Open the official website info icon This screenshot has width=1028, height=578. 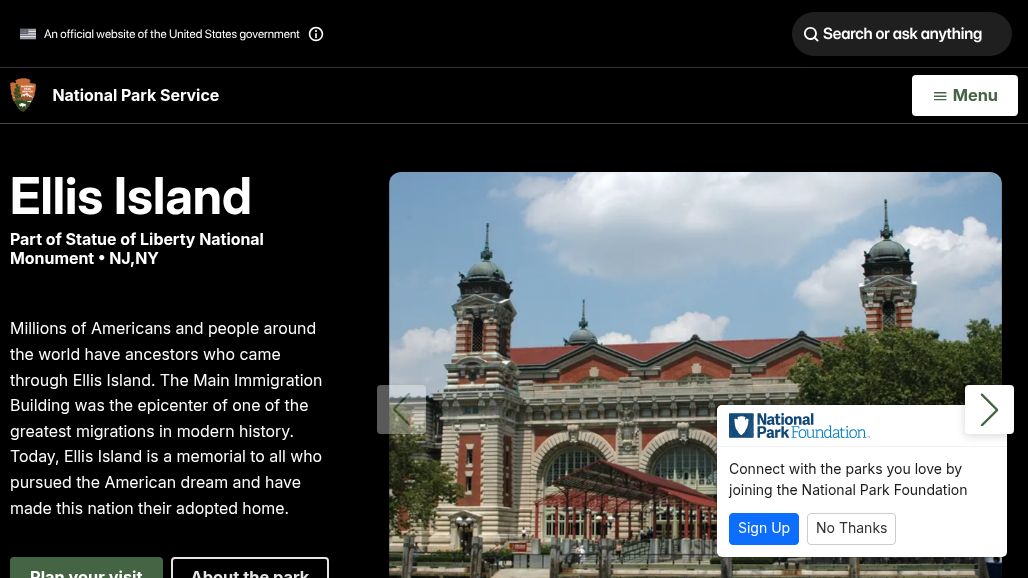pos(316,34)
